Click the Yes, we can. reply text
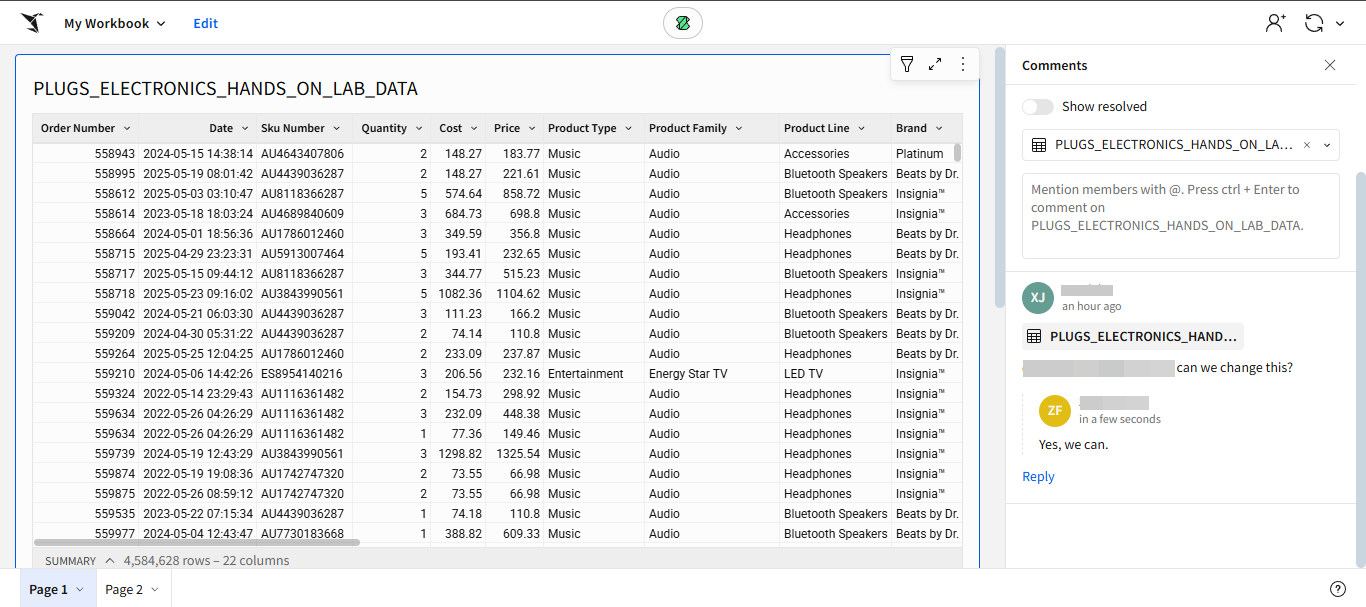This screenshot has height=607, width=1366. (1073, 445)
